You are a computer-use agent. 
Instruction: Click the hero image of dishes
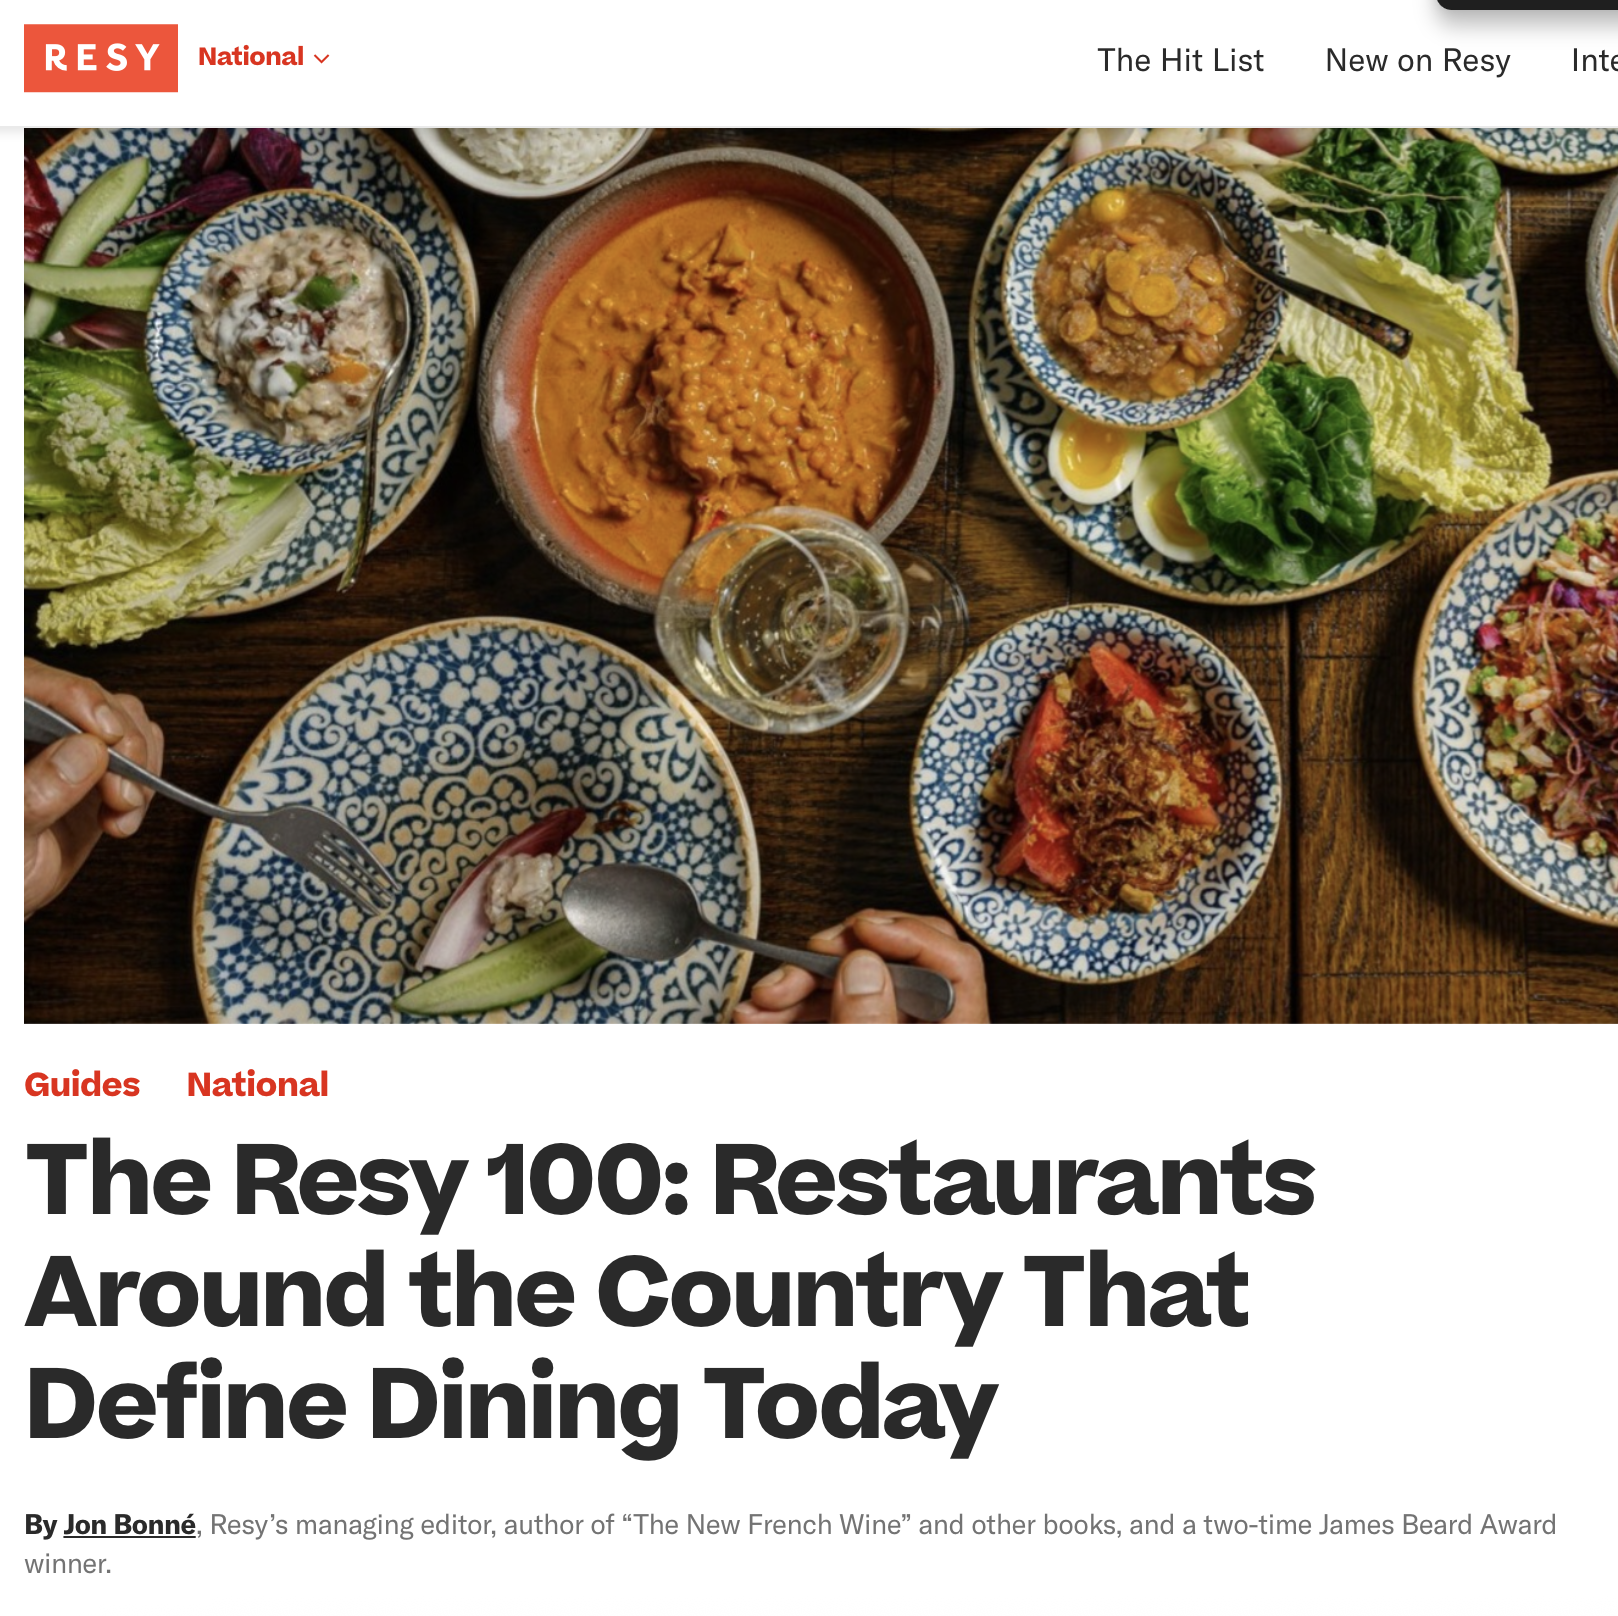point(821,575)
